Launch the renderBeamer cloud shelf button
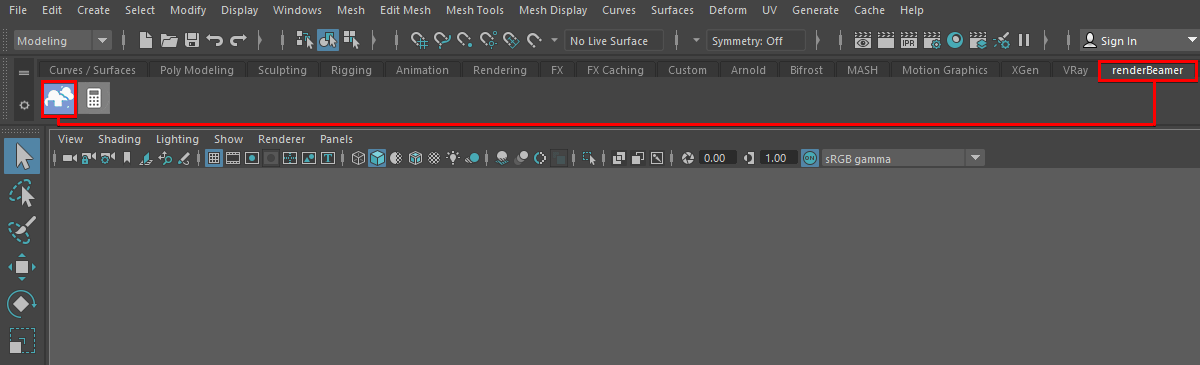This screenshot has width=1200, height=365. click(59, 98)
